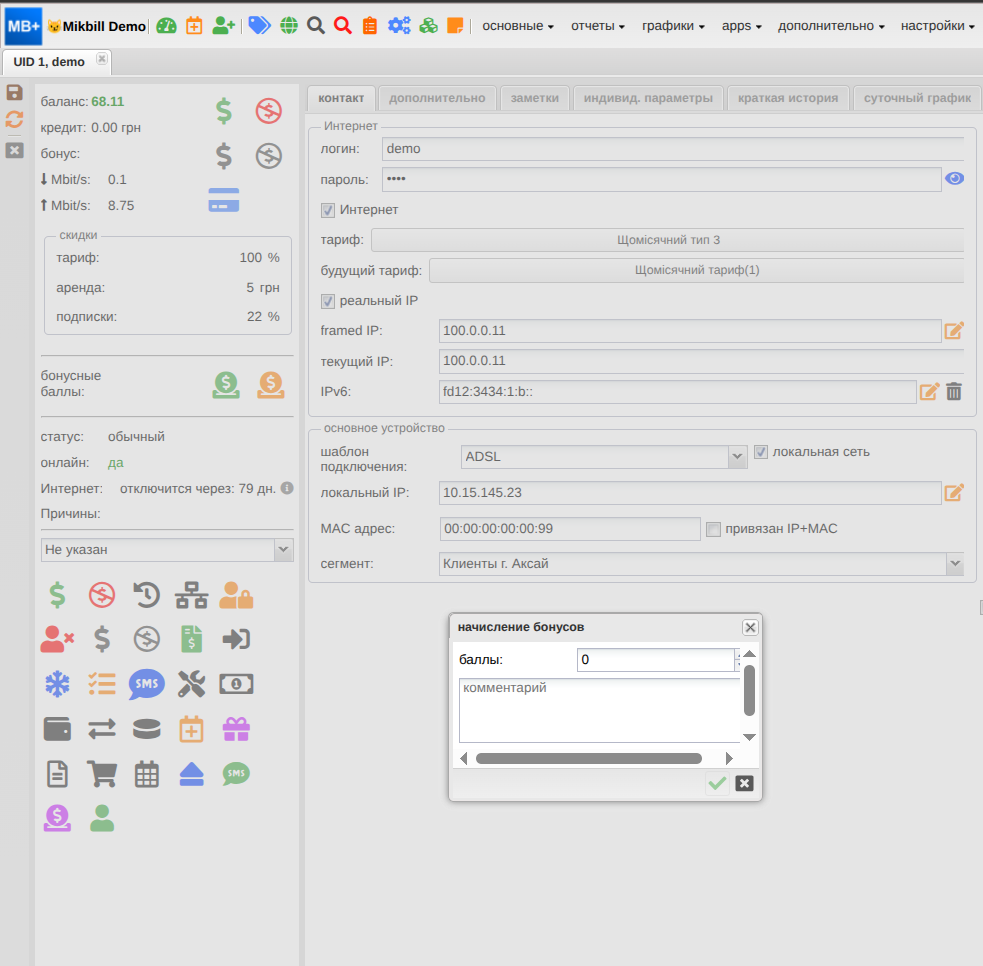Click edit icon next to локальный IP
Screen dimensions: 983x966
click(x=954, y=493)
